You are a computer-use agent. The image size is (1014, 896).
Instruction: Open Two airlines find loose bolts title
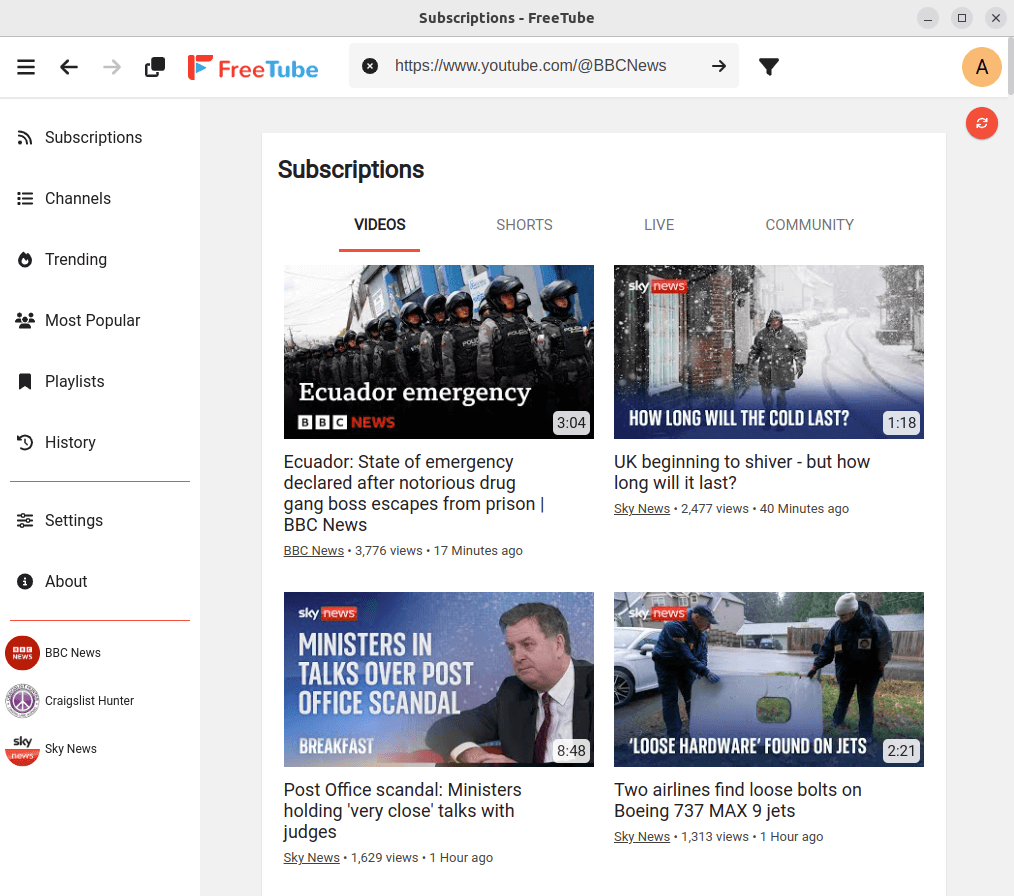pos(738,800)
